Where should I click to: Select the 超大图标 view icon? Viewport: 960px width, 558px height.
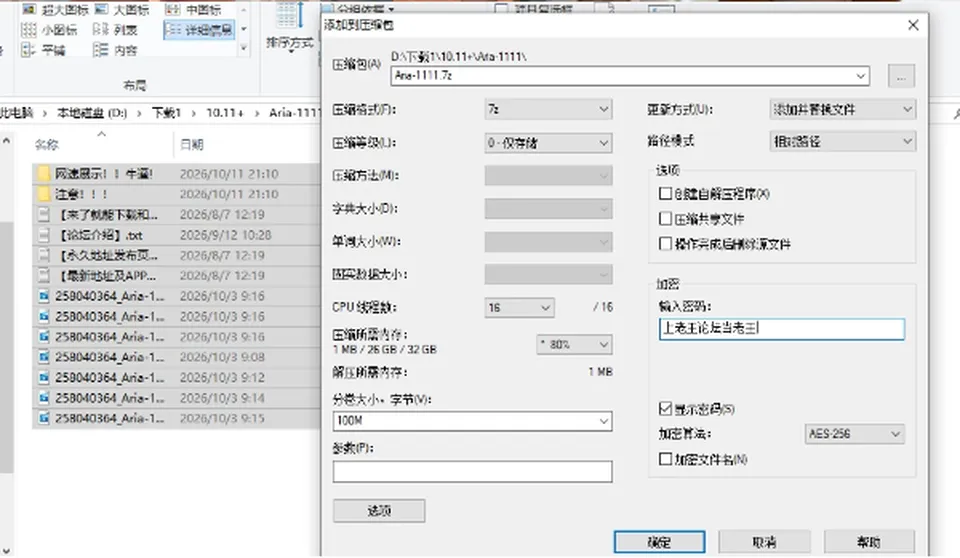[29, 9]
